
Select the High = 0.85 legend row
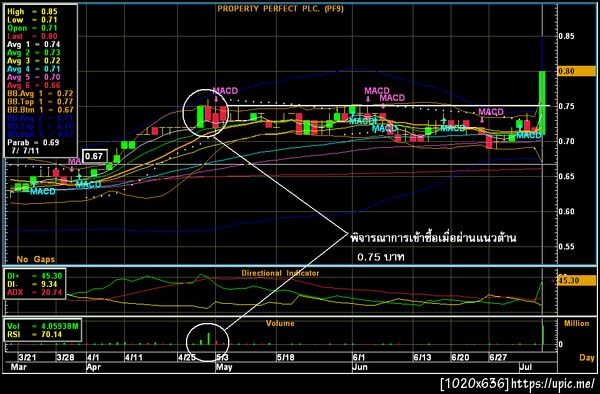pos(32,12)
